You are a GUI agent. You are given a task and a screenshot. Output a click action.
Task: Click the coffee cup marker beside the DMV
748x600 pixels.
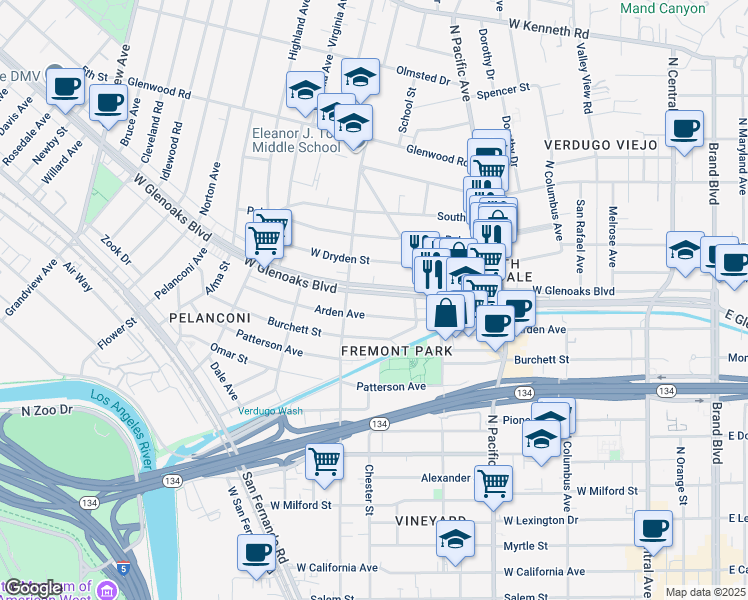pos(65,87)
